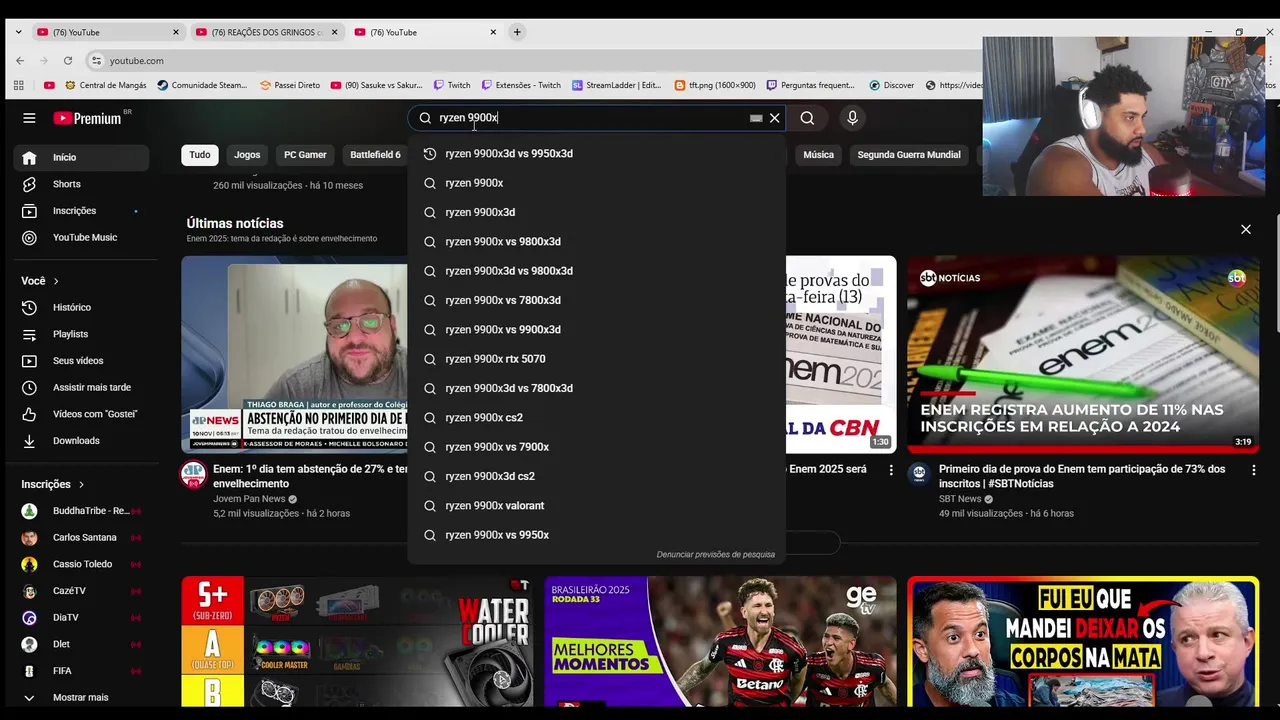The height and width of the screenshot is (720, 1280).
Task: Click the browser back arrow
Action: [20, 60]
